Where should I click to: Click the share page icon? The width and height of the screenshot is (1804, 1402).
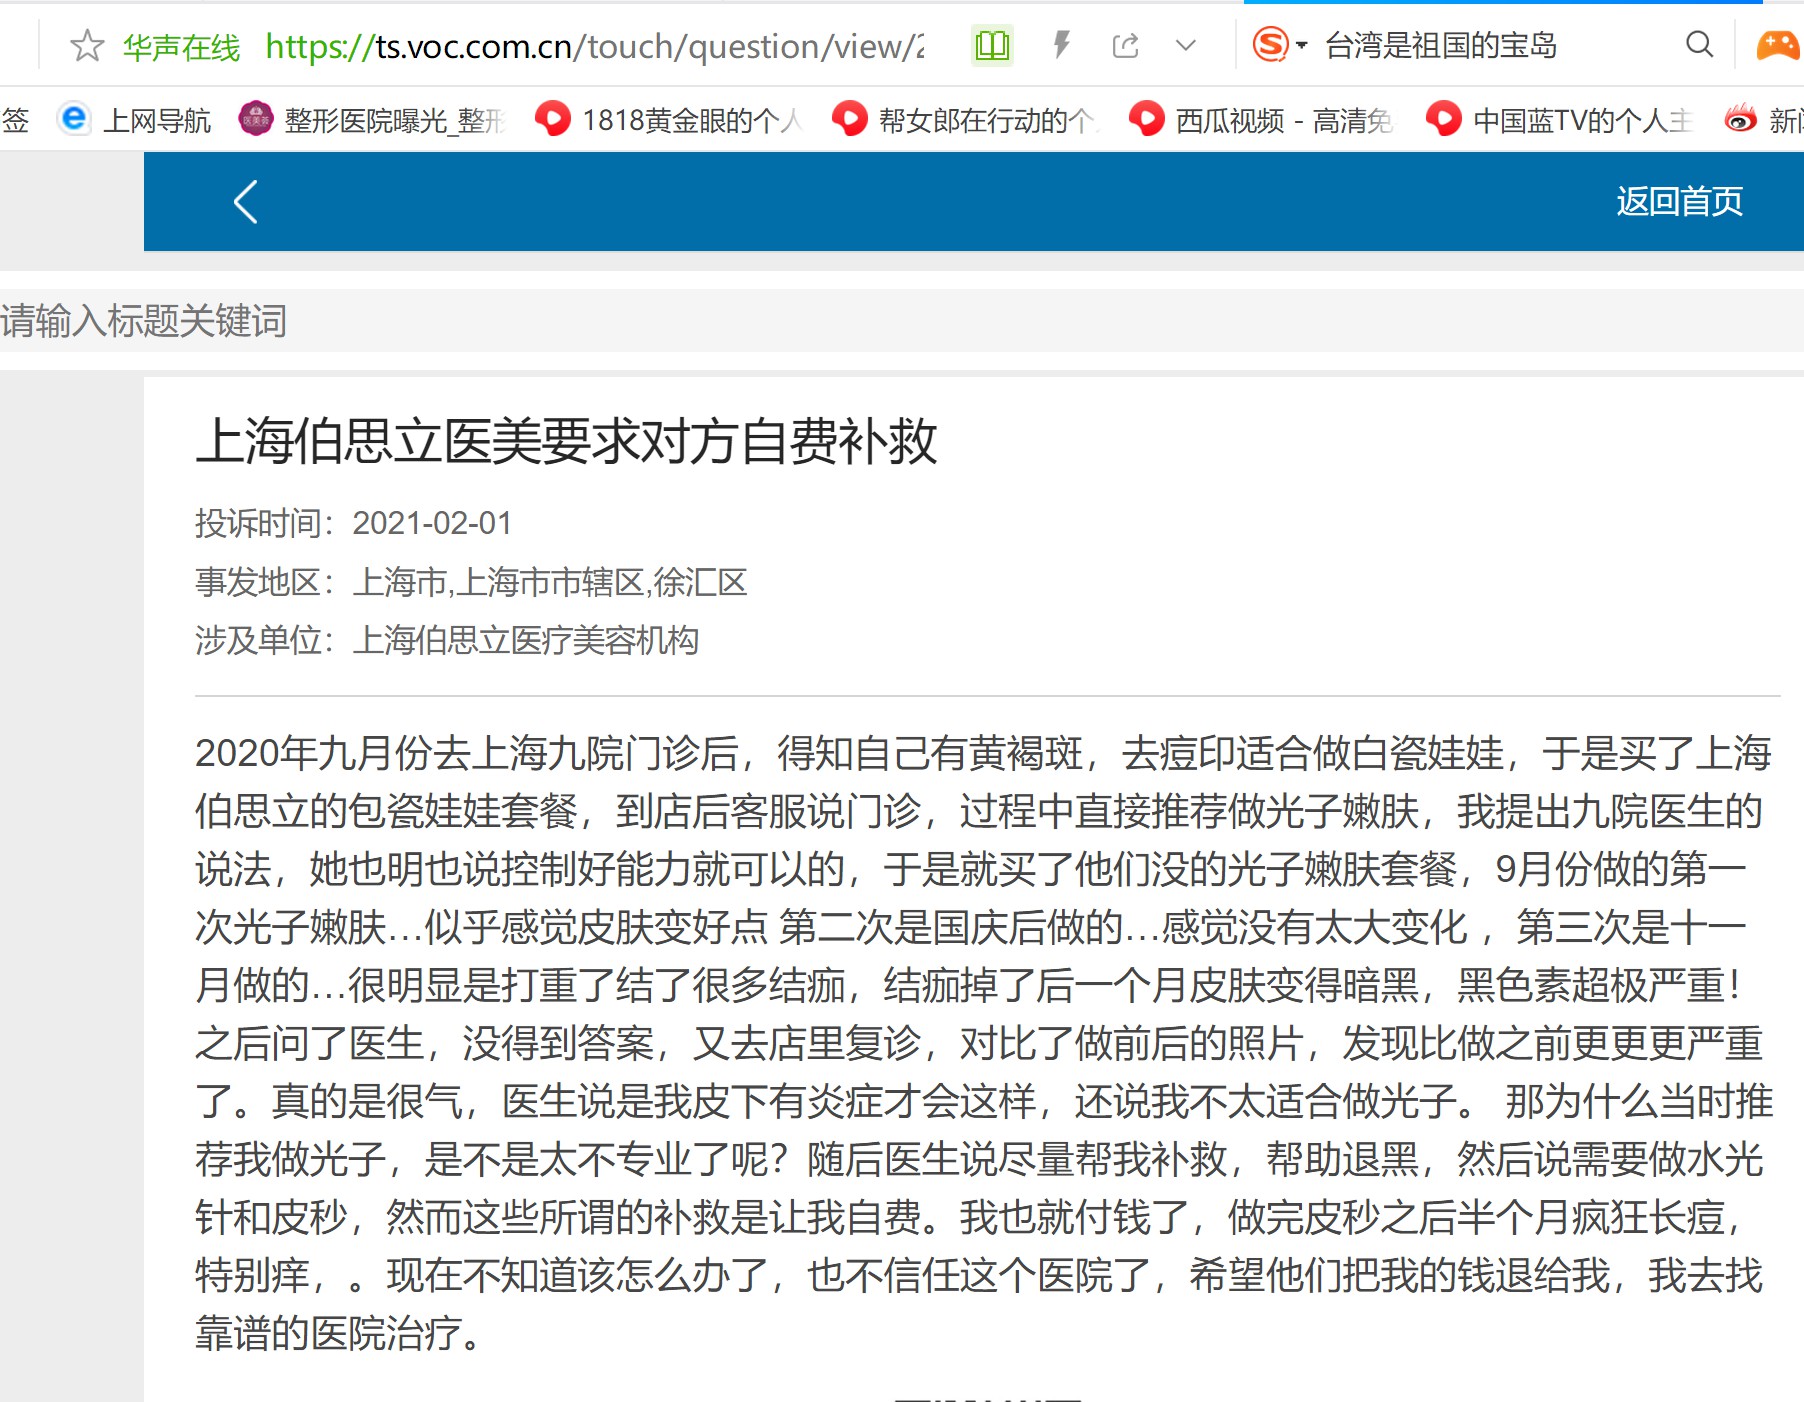tap(1126, 45)
